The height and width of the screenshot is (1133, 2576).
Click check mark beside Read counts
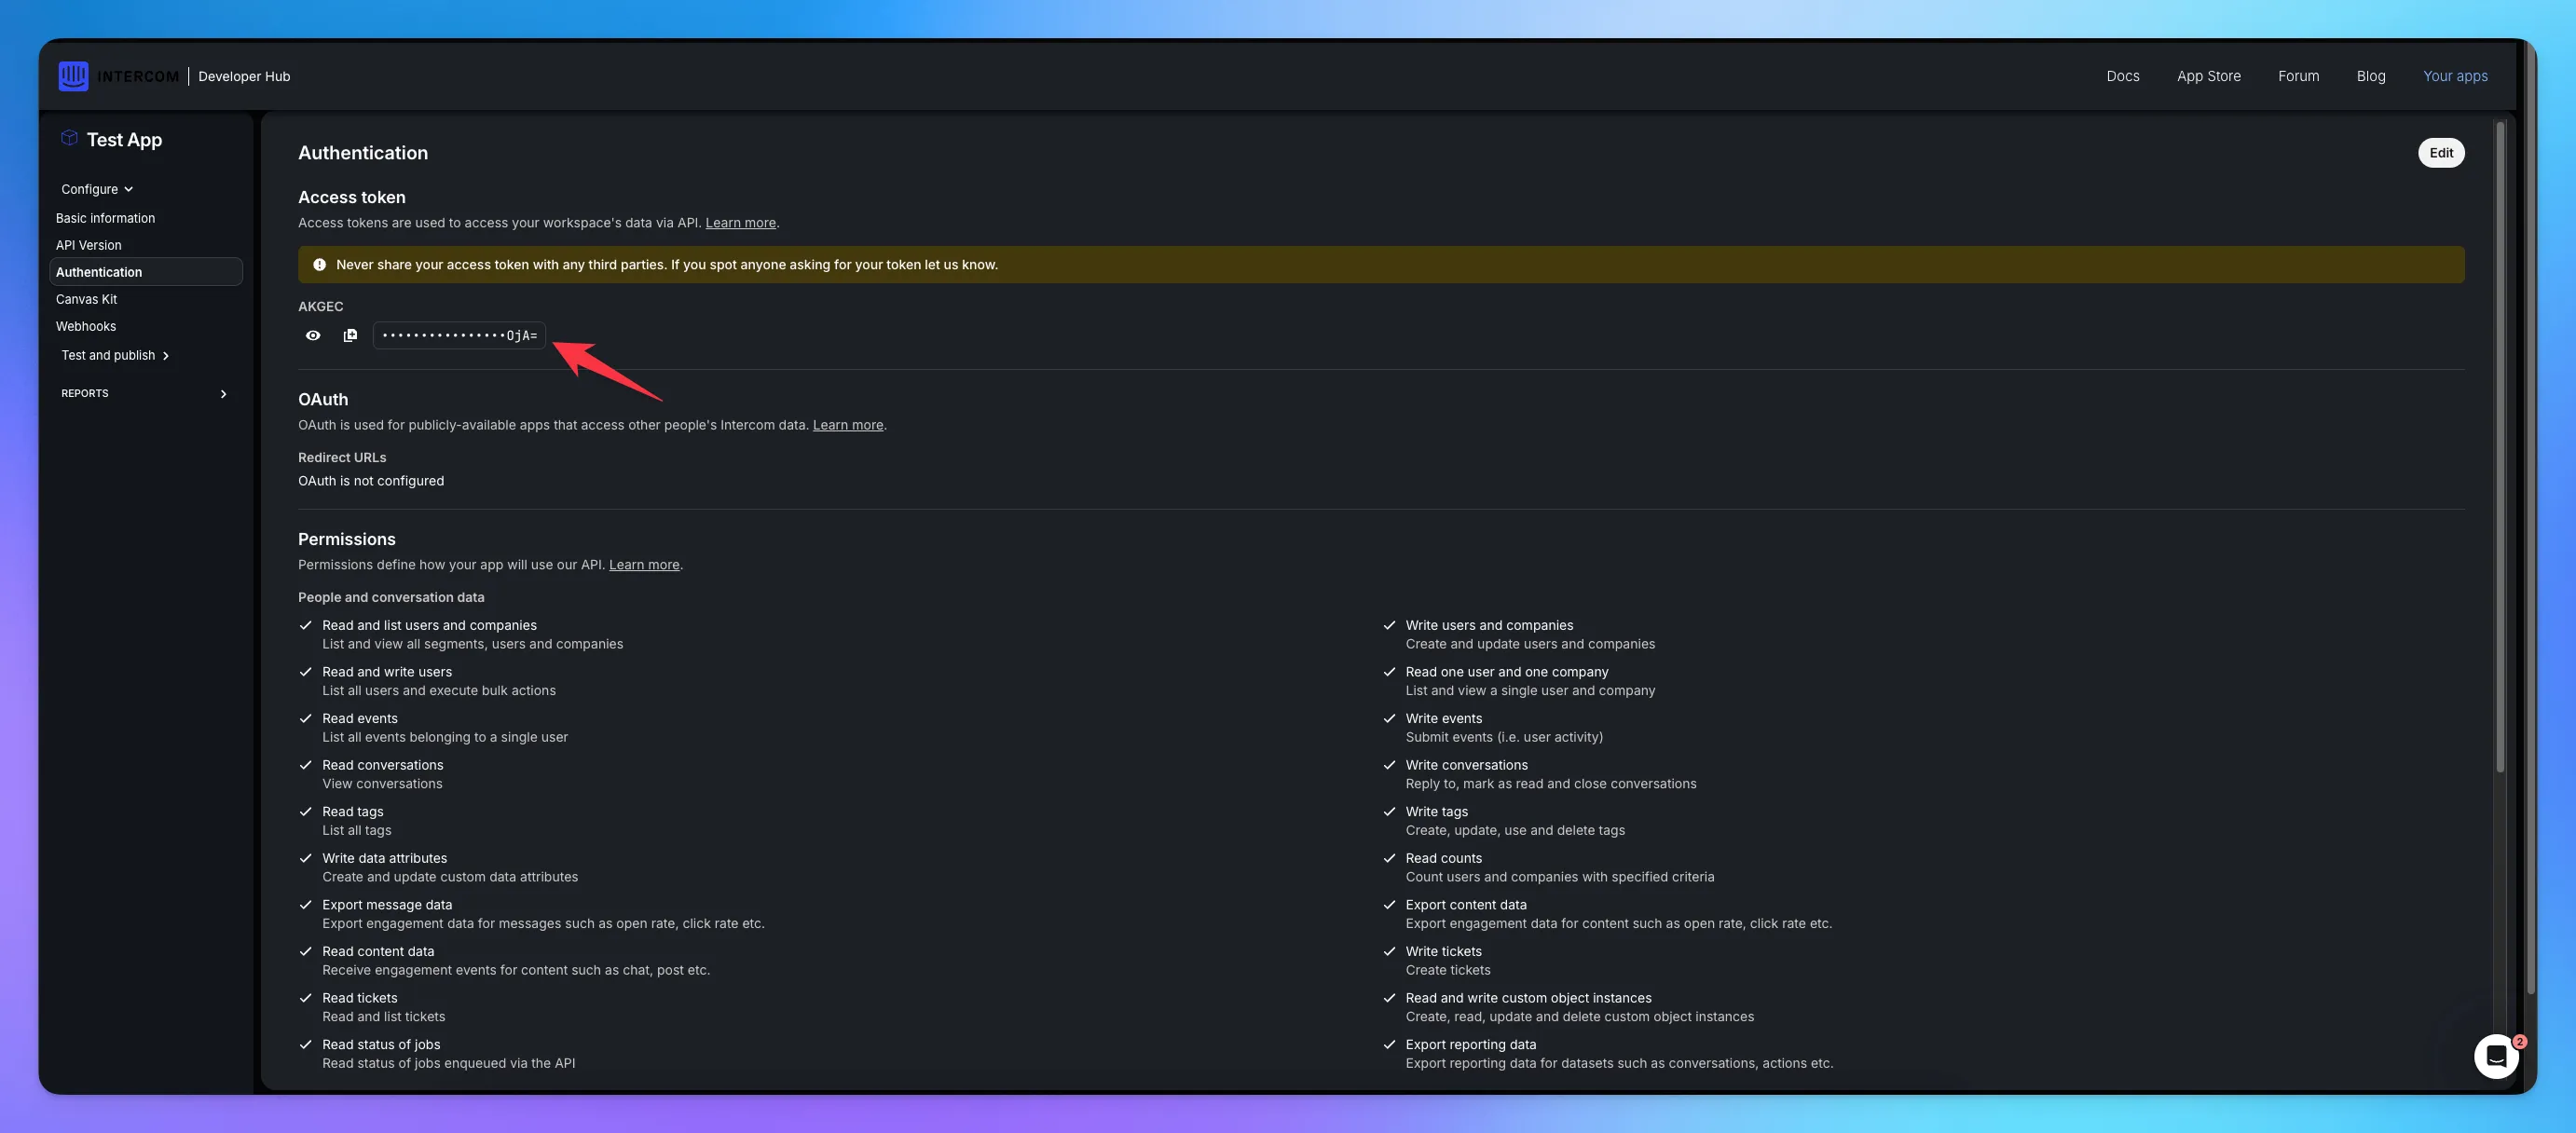tap(1389, 858)
